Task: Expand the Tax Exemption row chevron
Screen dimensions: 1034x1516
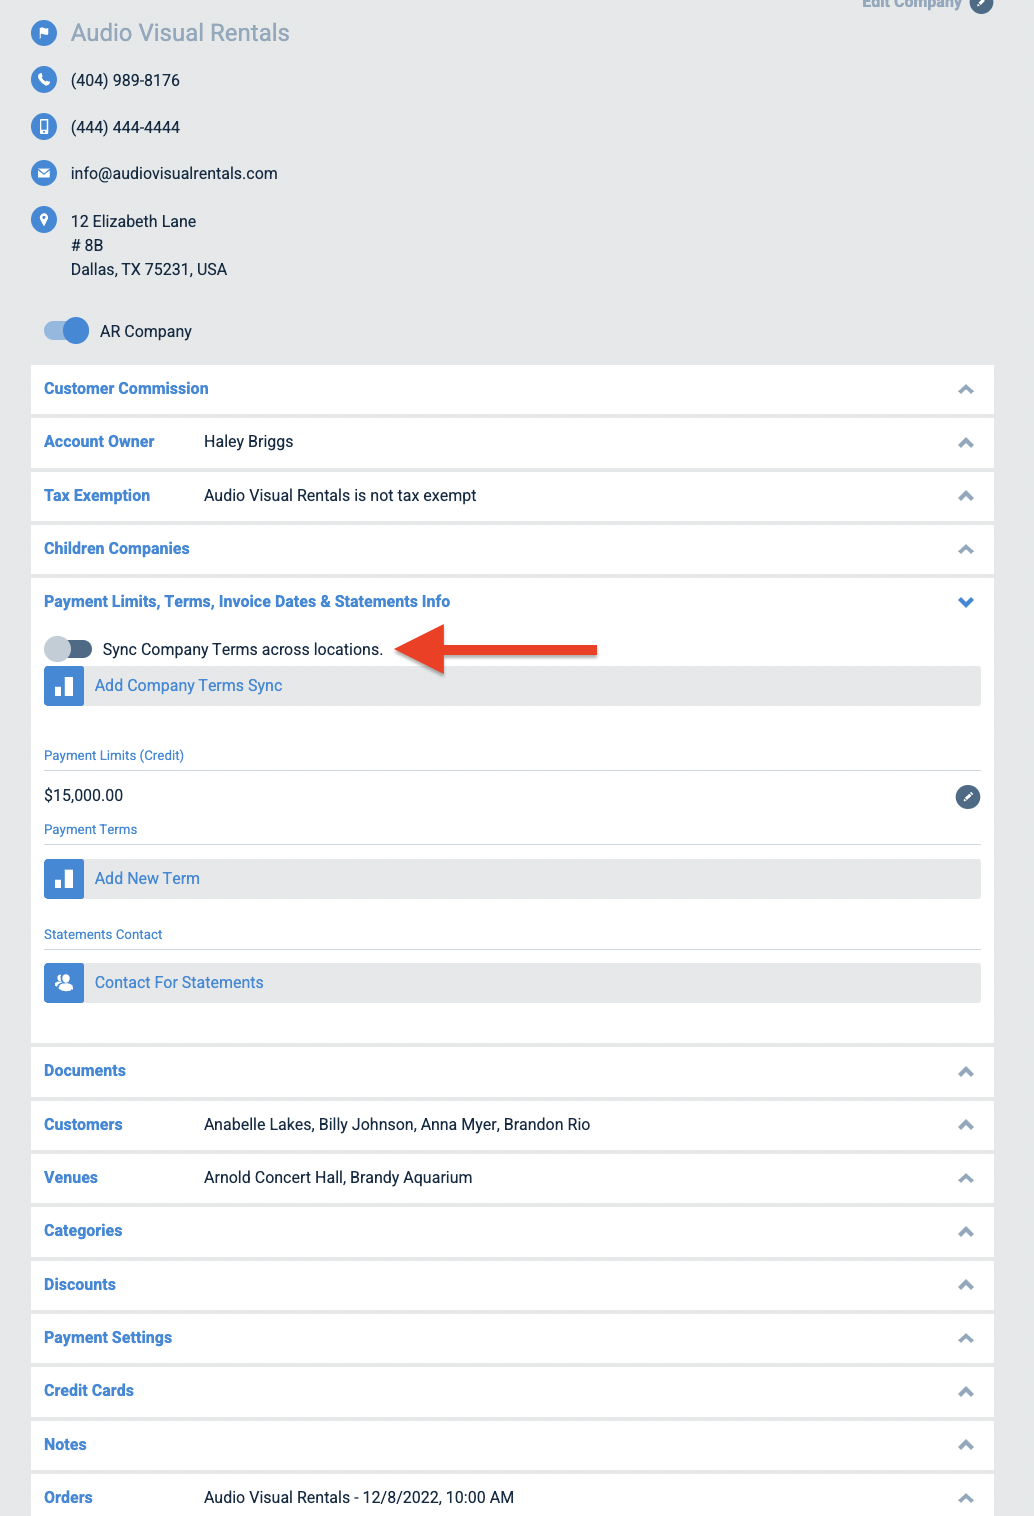Action: [x=966, y=496]
